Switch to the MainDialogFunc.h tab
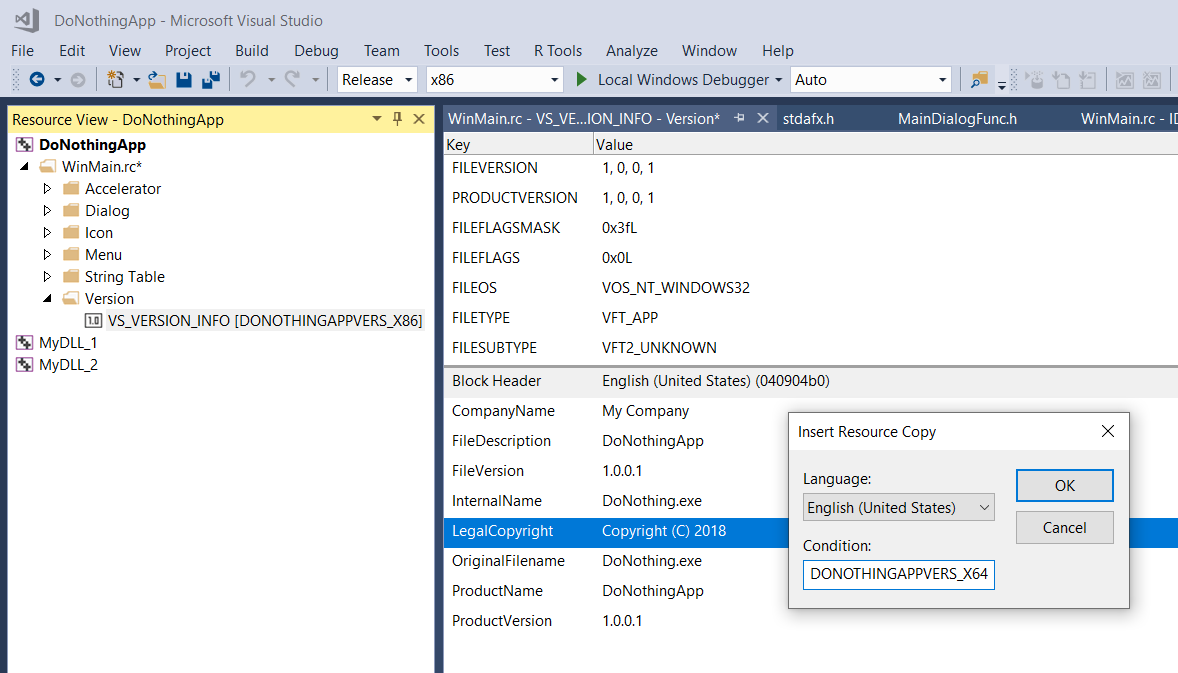 click(957, 119)
